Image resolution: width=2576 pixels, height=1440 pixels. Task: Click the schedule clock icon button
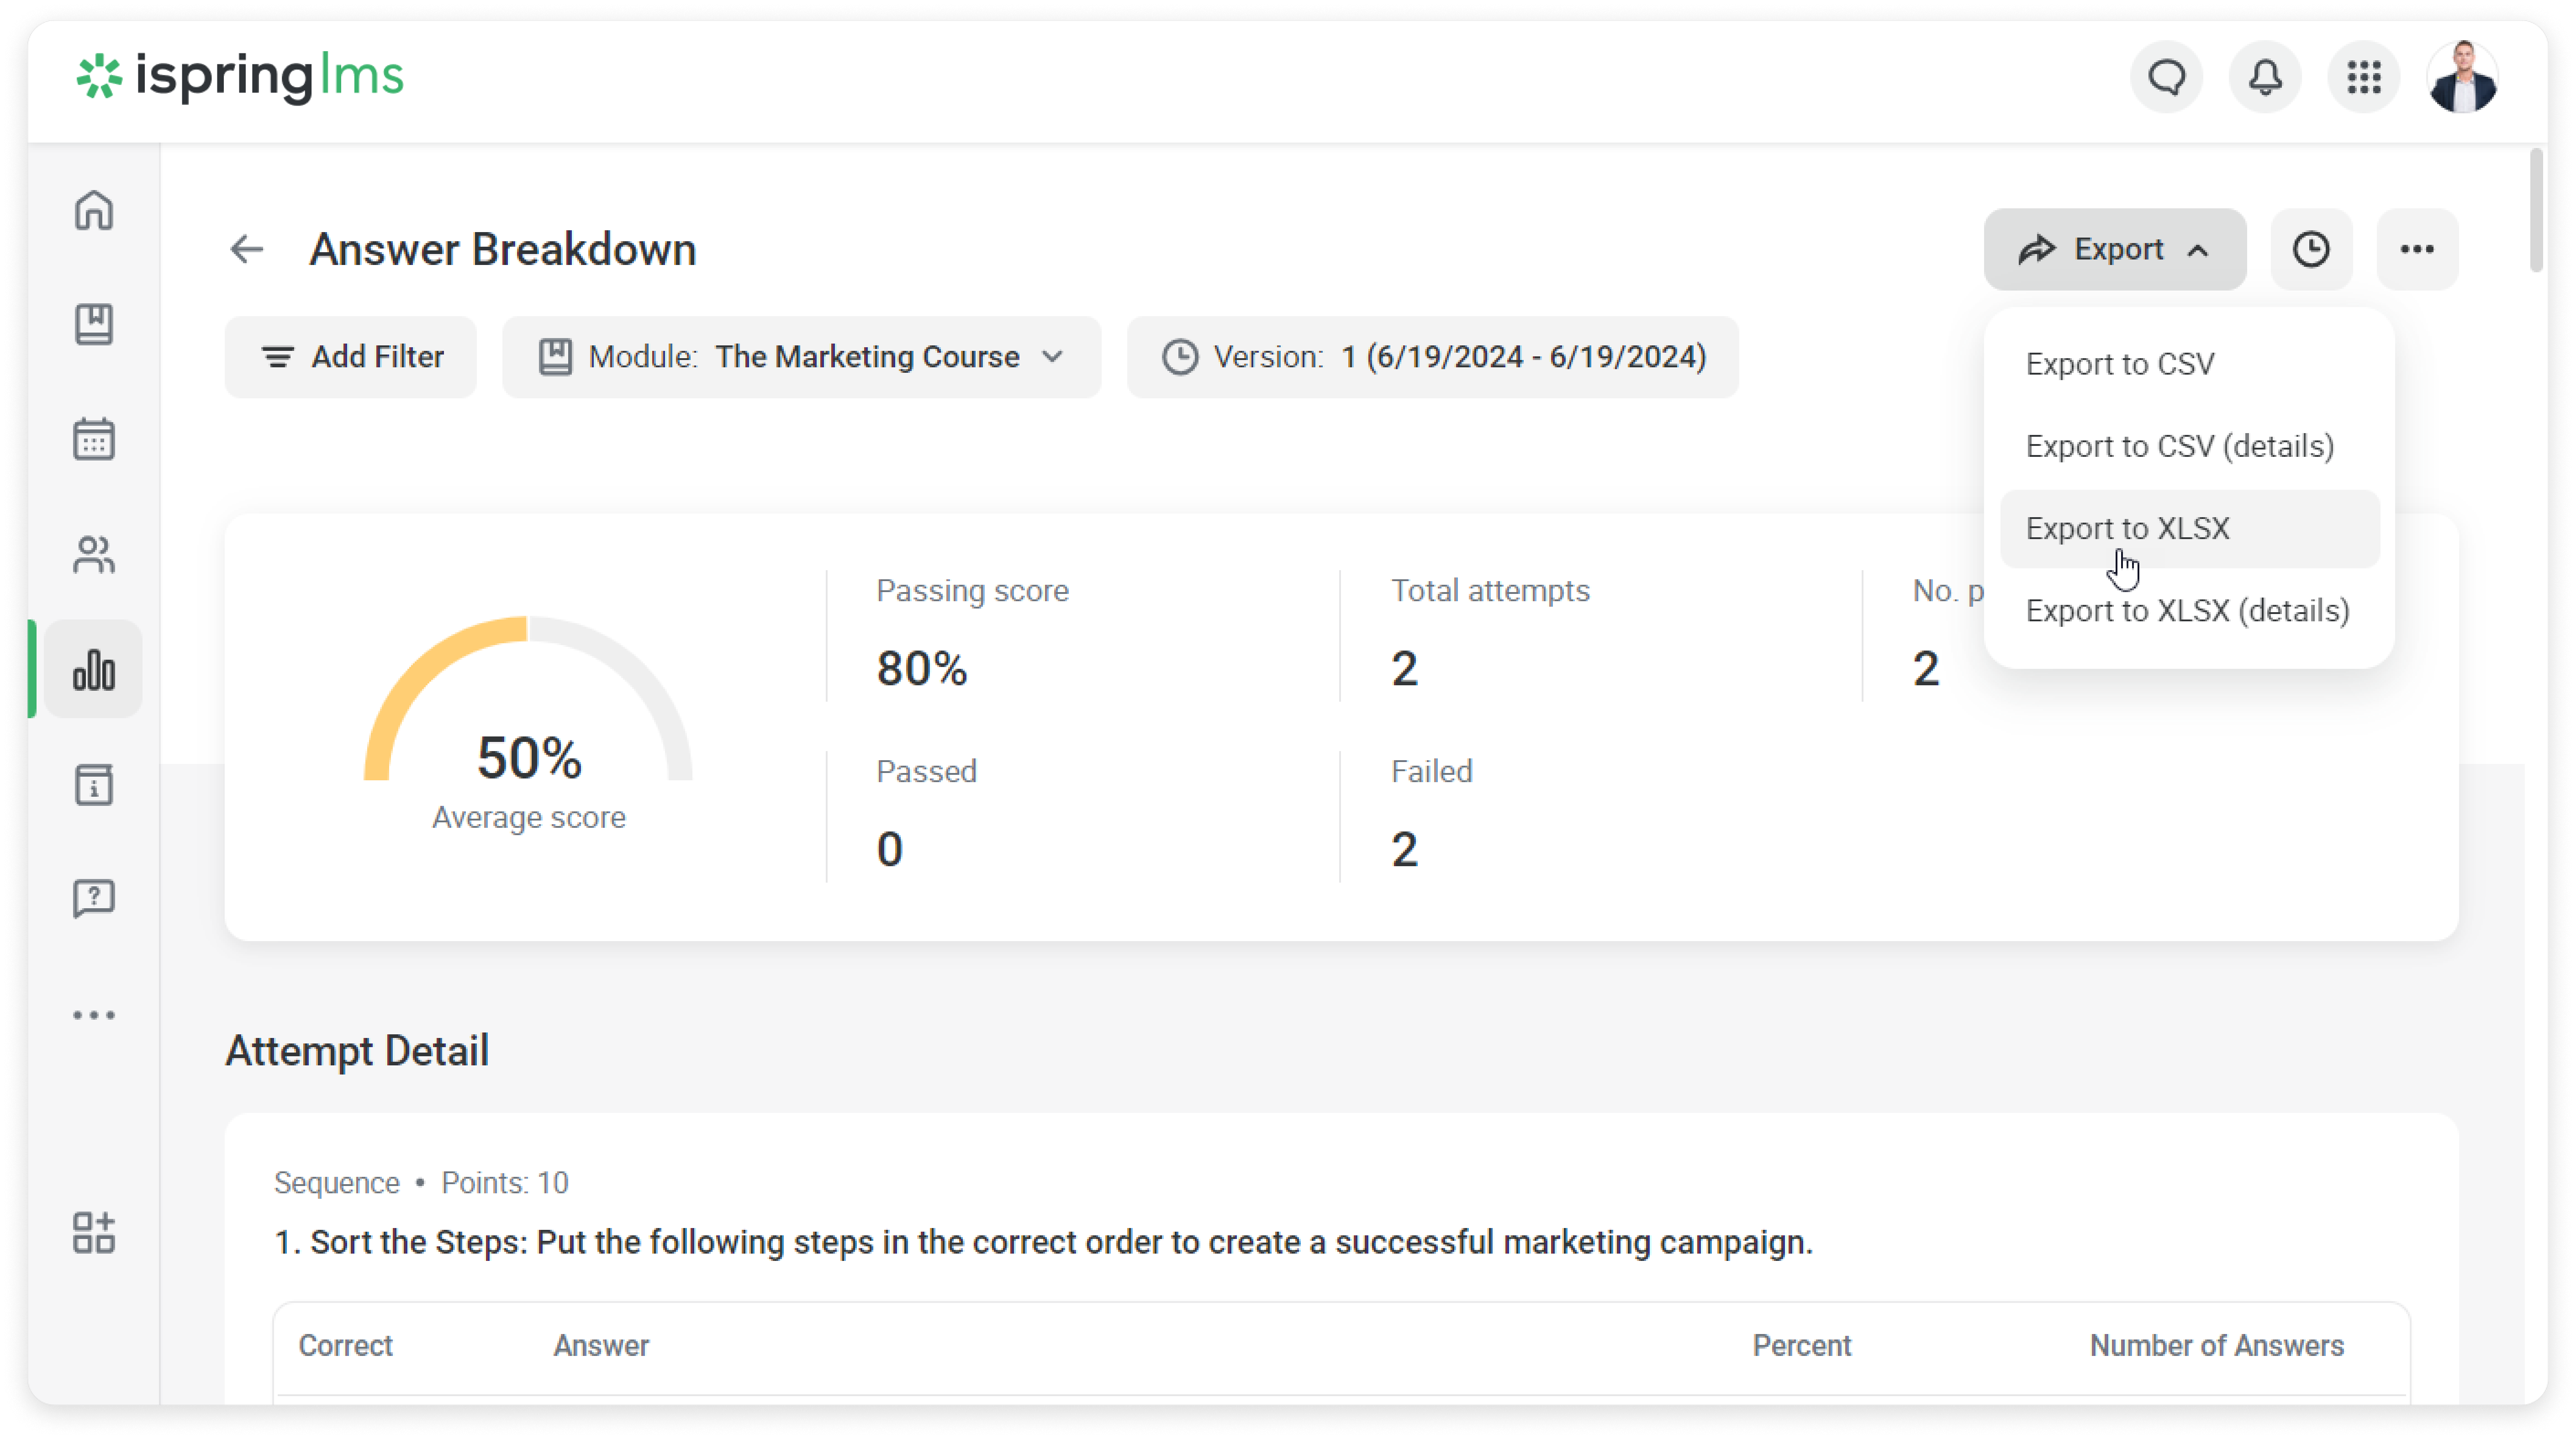pyautogui.click(x=2311, y=250)
